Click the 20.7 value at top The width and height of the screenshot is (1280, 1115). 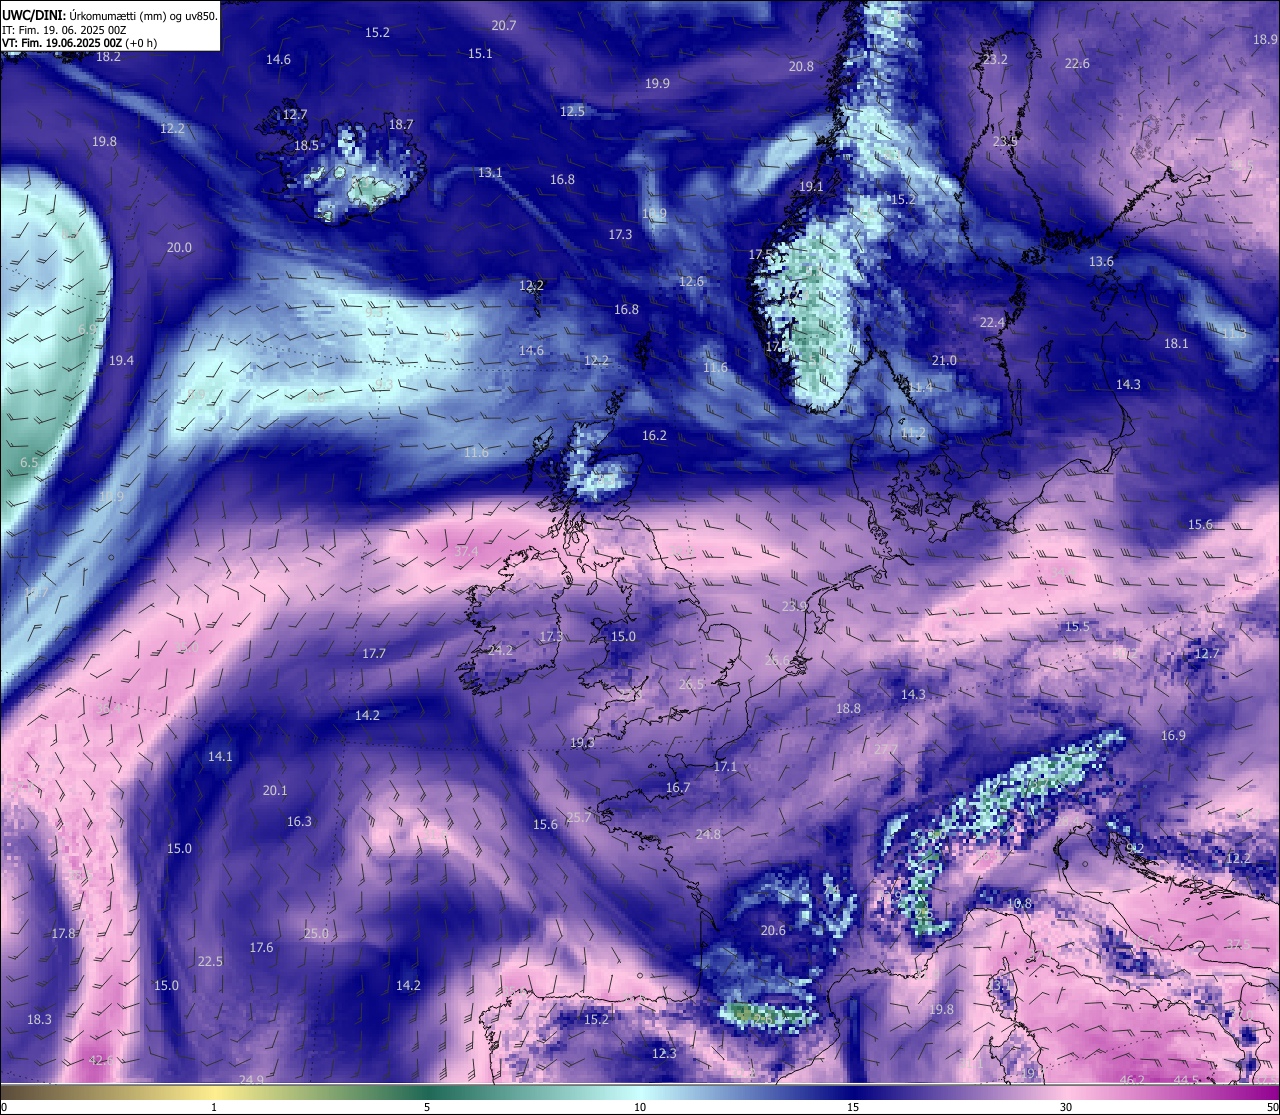point(504,26)
